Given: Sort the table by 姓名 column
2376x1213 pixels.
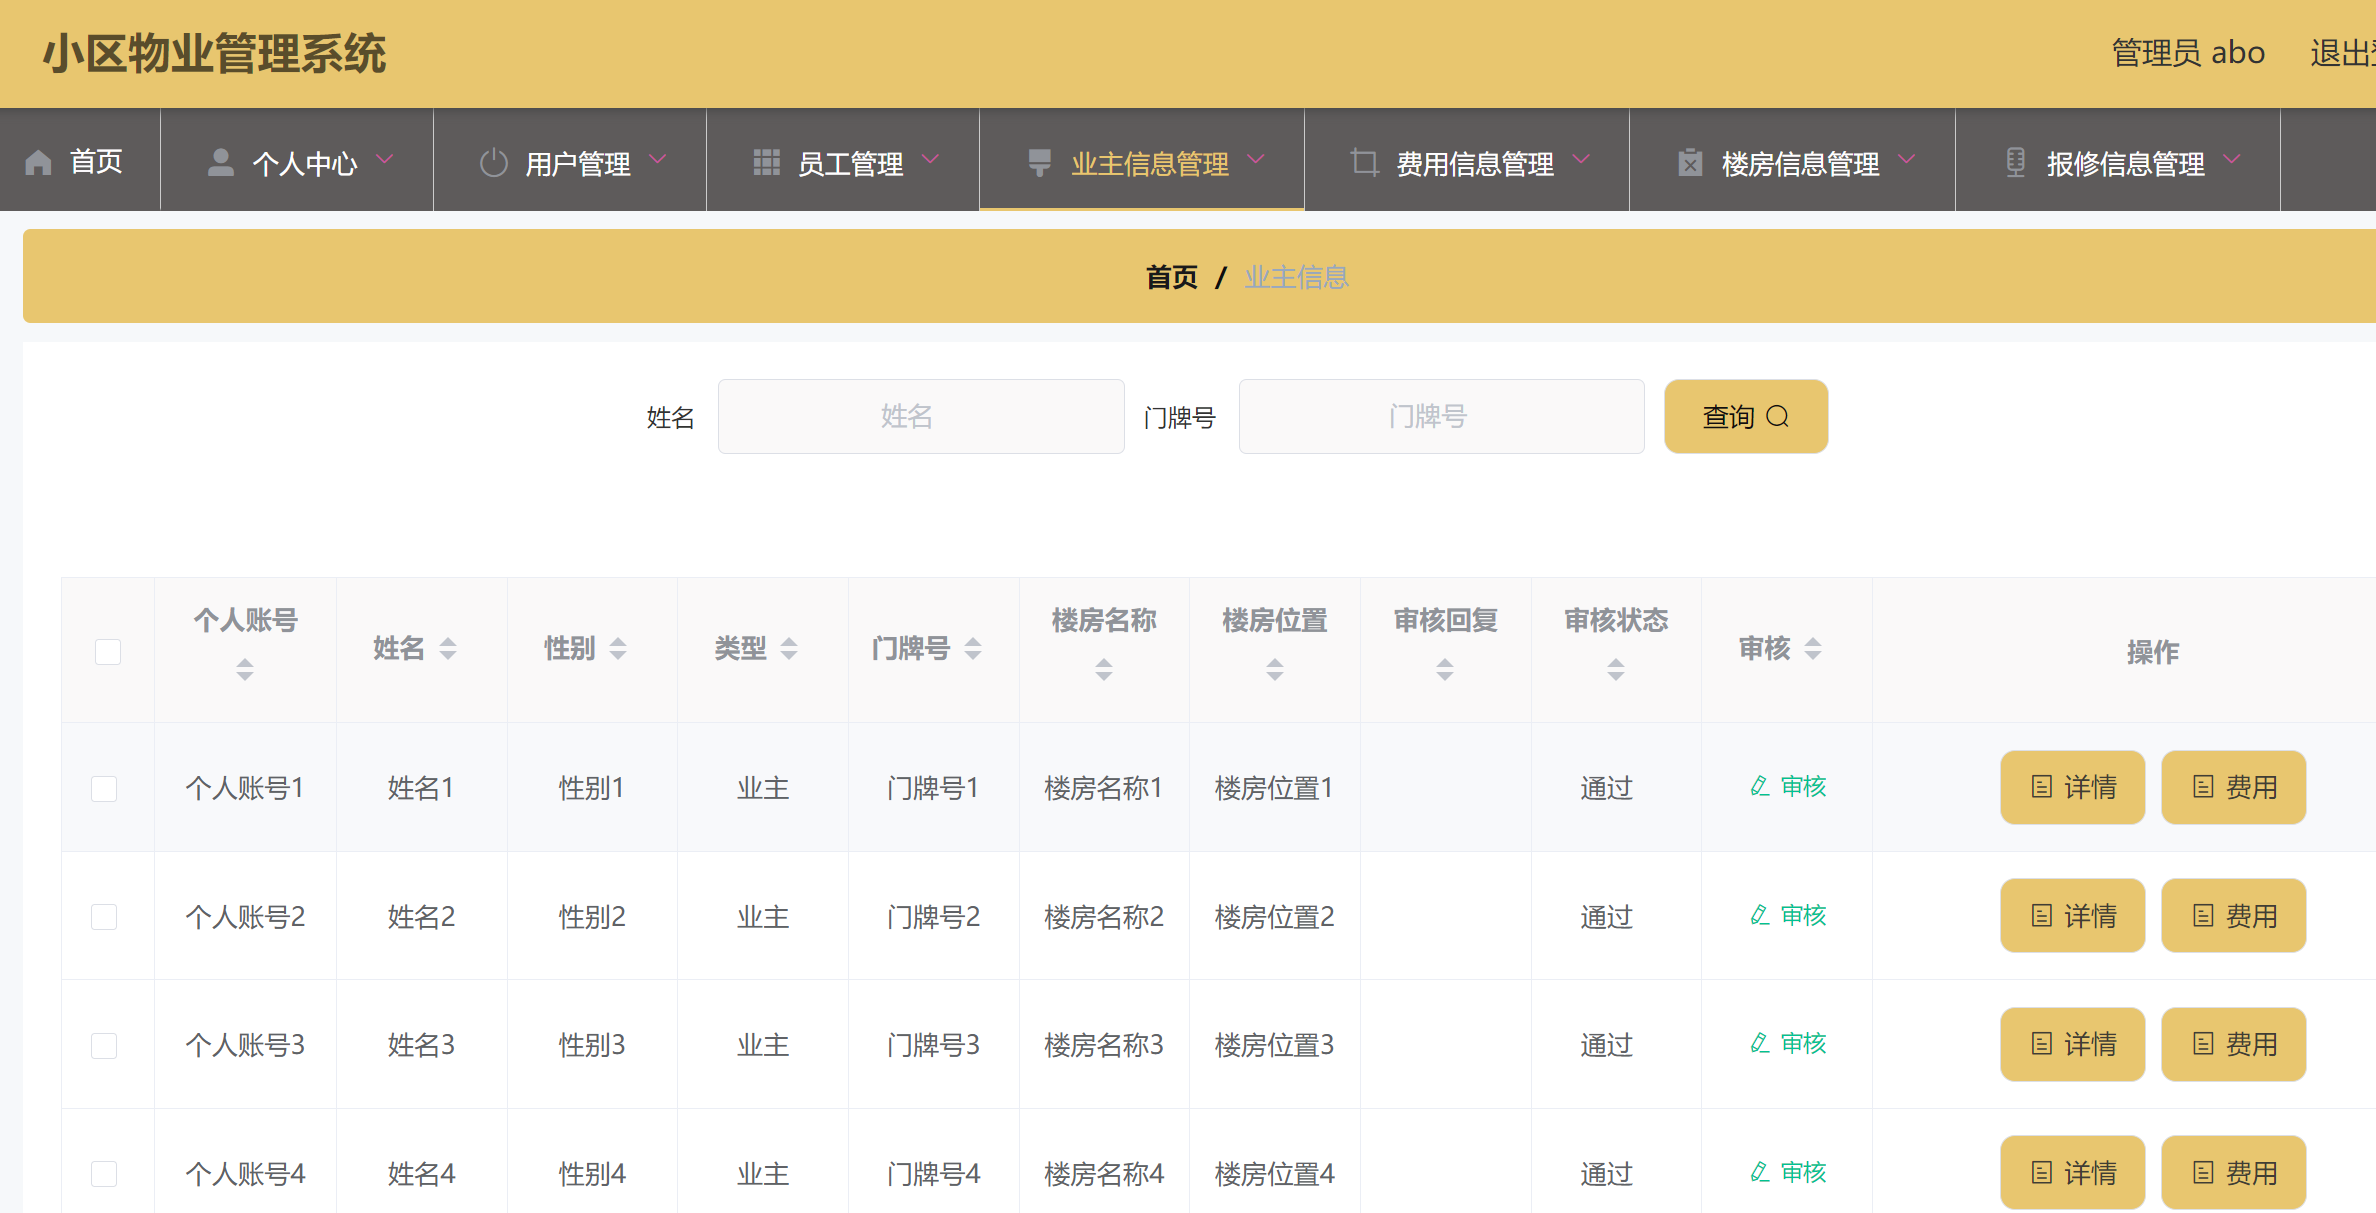Looking at the screenshot, I should pyautogui.click(x=448, y=649).
